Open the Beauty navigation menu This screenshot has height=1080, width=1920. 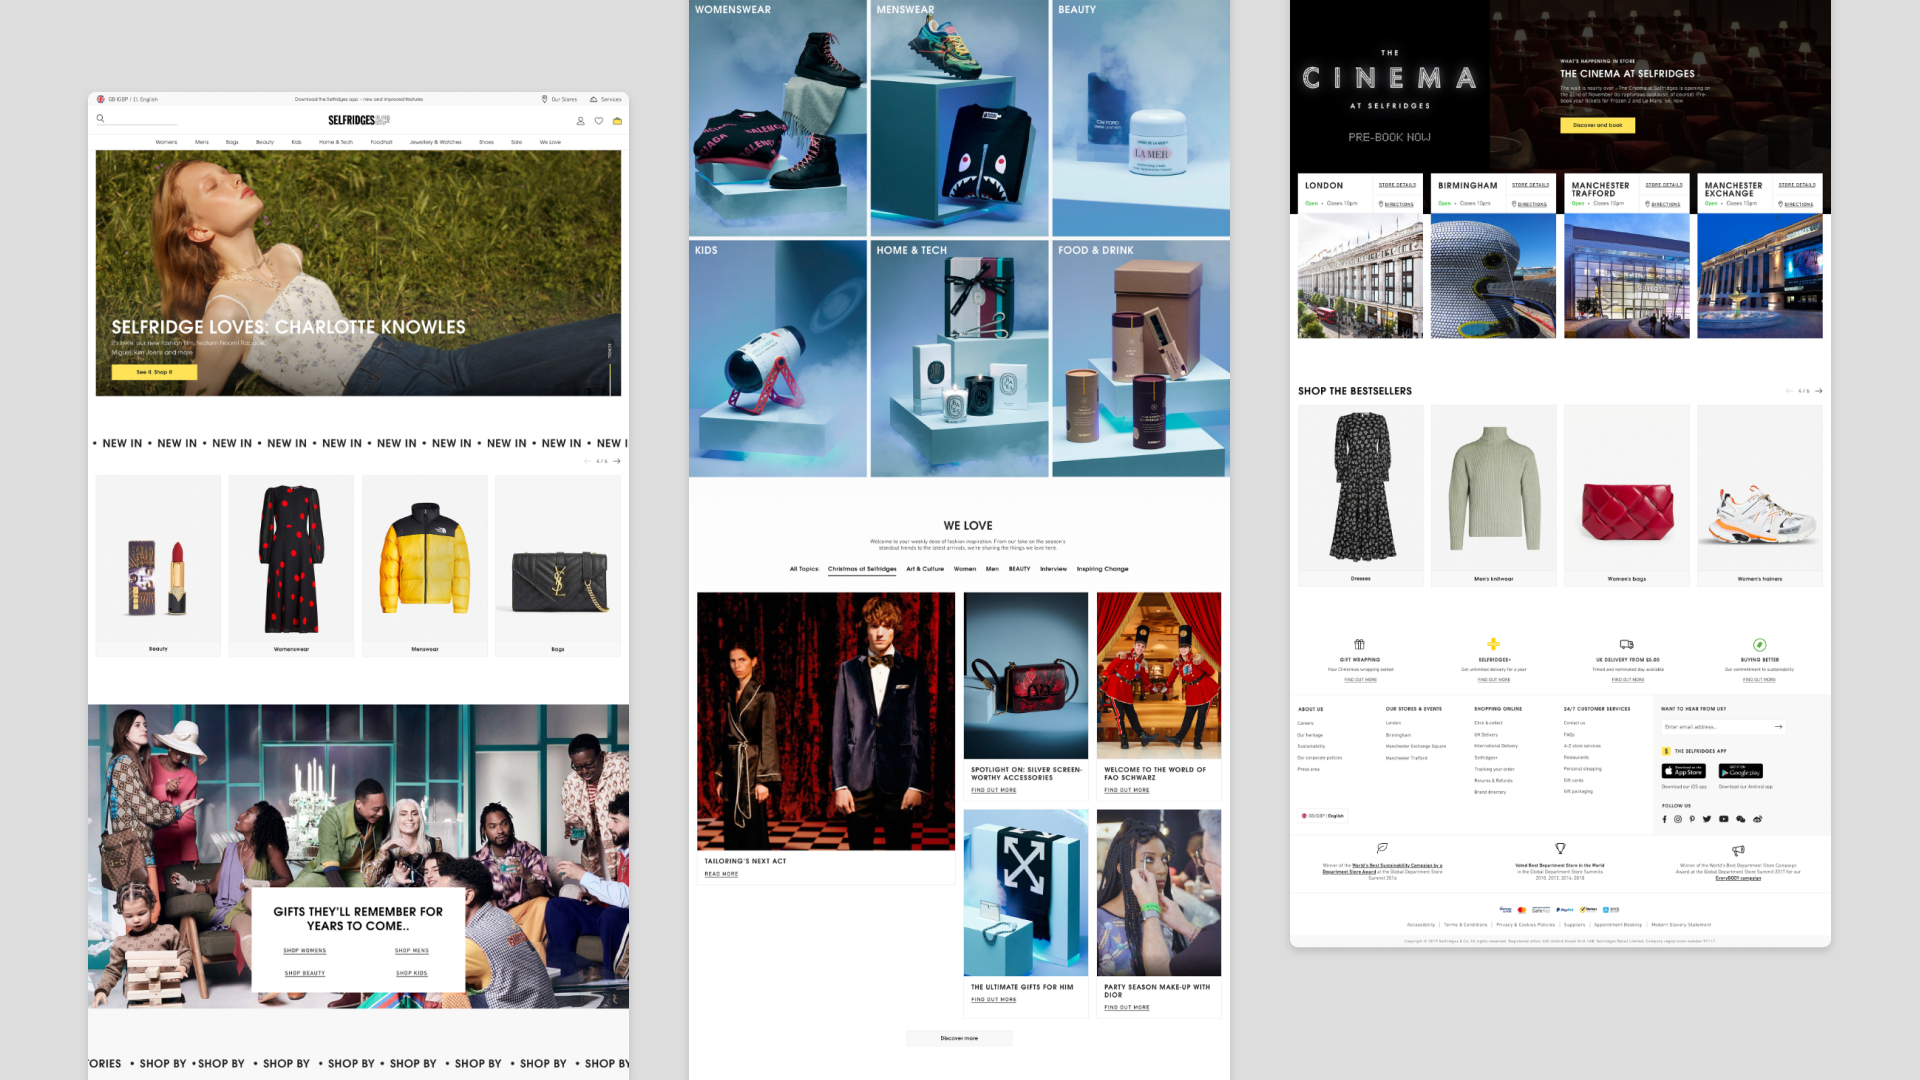click(265, 142)
